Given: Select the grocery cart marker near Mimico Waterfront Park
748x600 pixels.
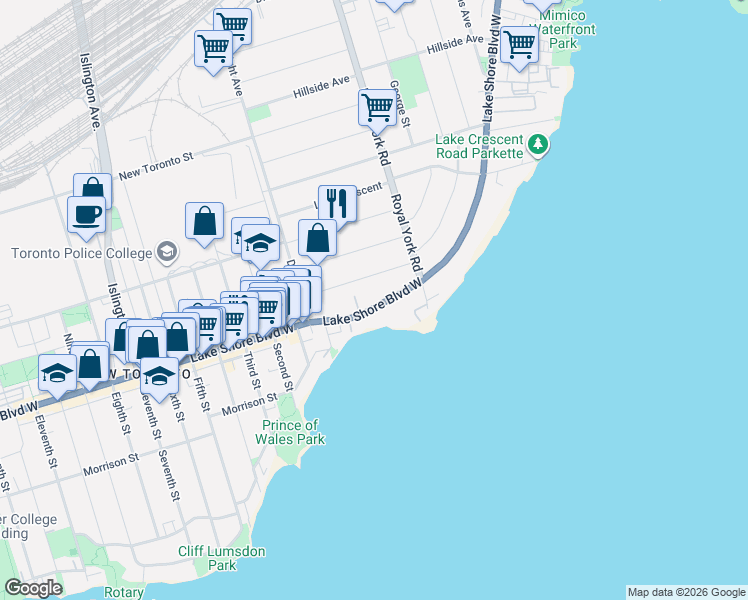Looking at the screenshot, I should [519, 49].
